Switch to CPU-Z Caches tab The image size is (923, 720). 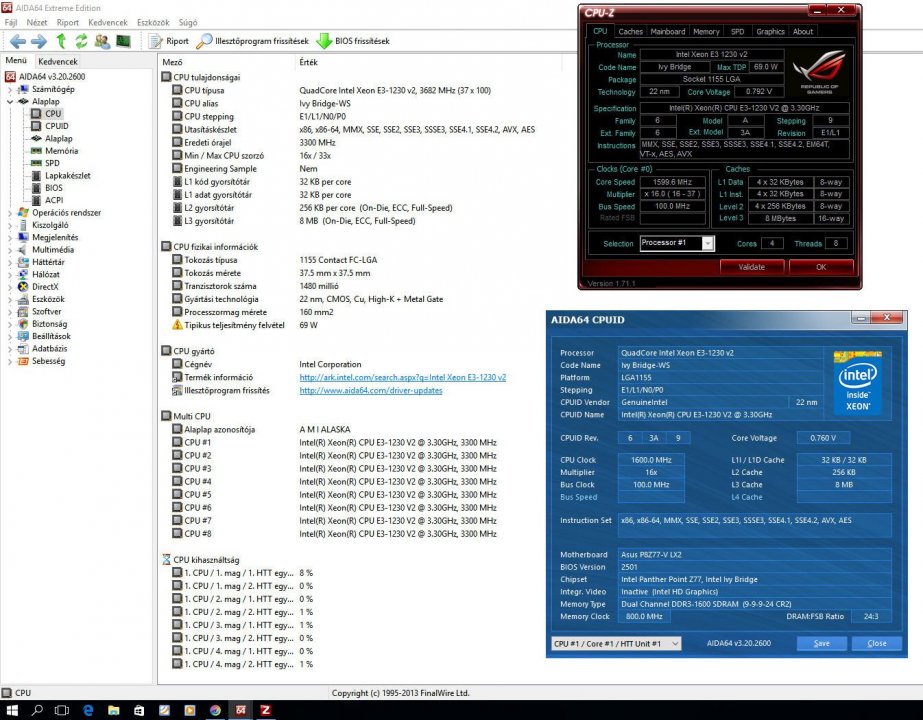pyautogui.click(x=630, y=32)
